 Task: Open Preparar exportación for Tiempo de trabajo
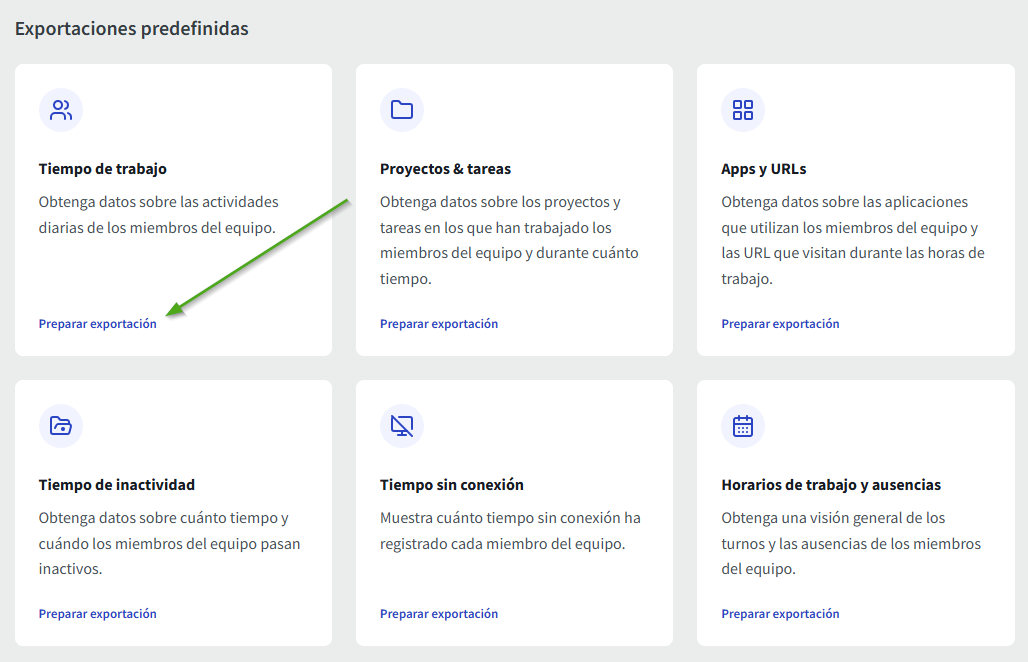[98, 324]
